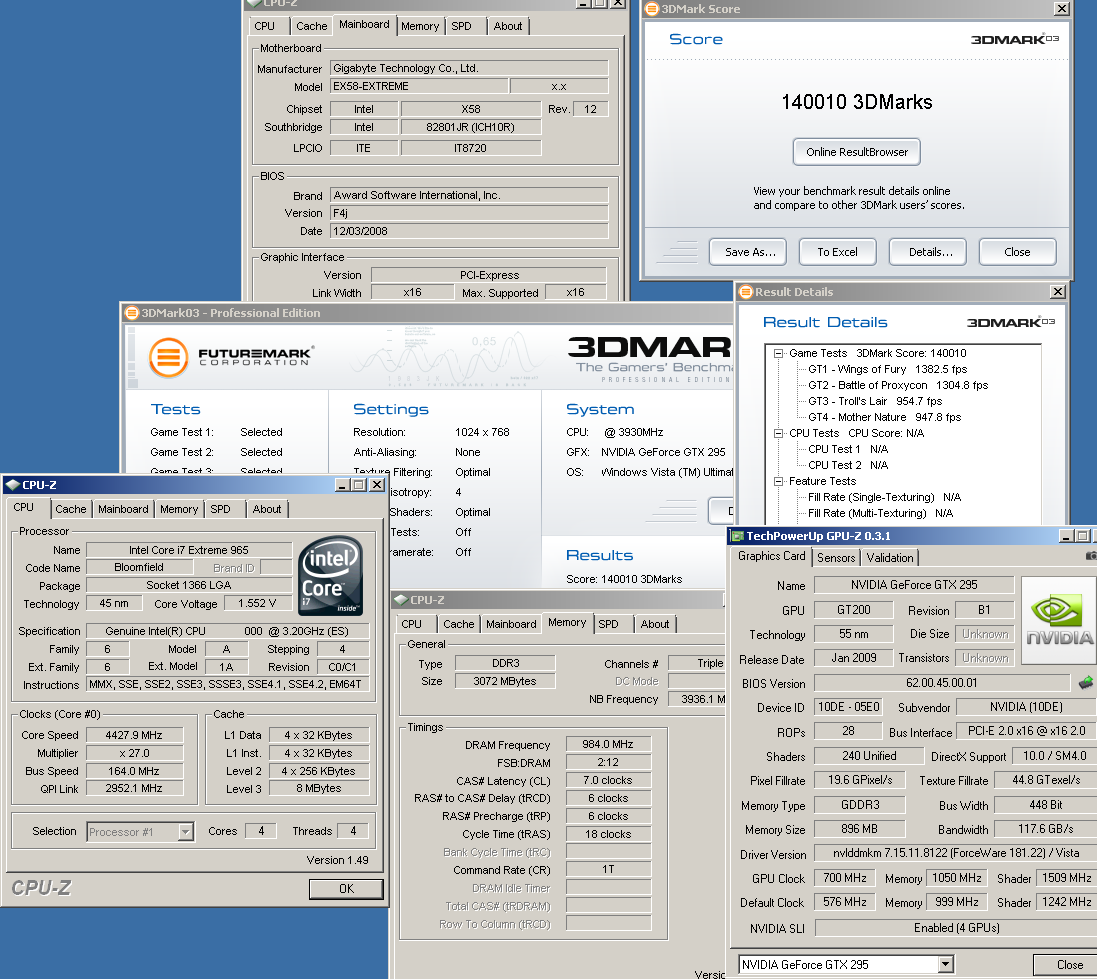
Task: Click BIOS Date 12/03/2008 field
Action: click(x=469, y=231)
